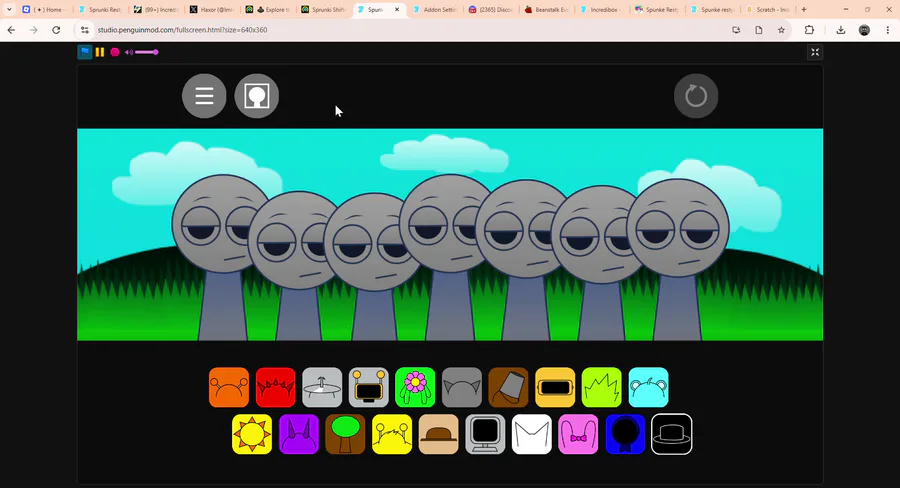Select the yellow antenna character icon
This screenshot has height=488, width=900.
392,434
